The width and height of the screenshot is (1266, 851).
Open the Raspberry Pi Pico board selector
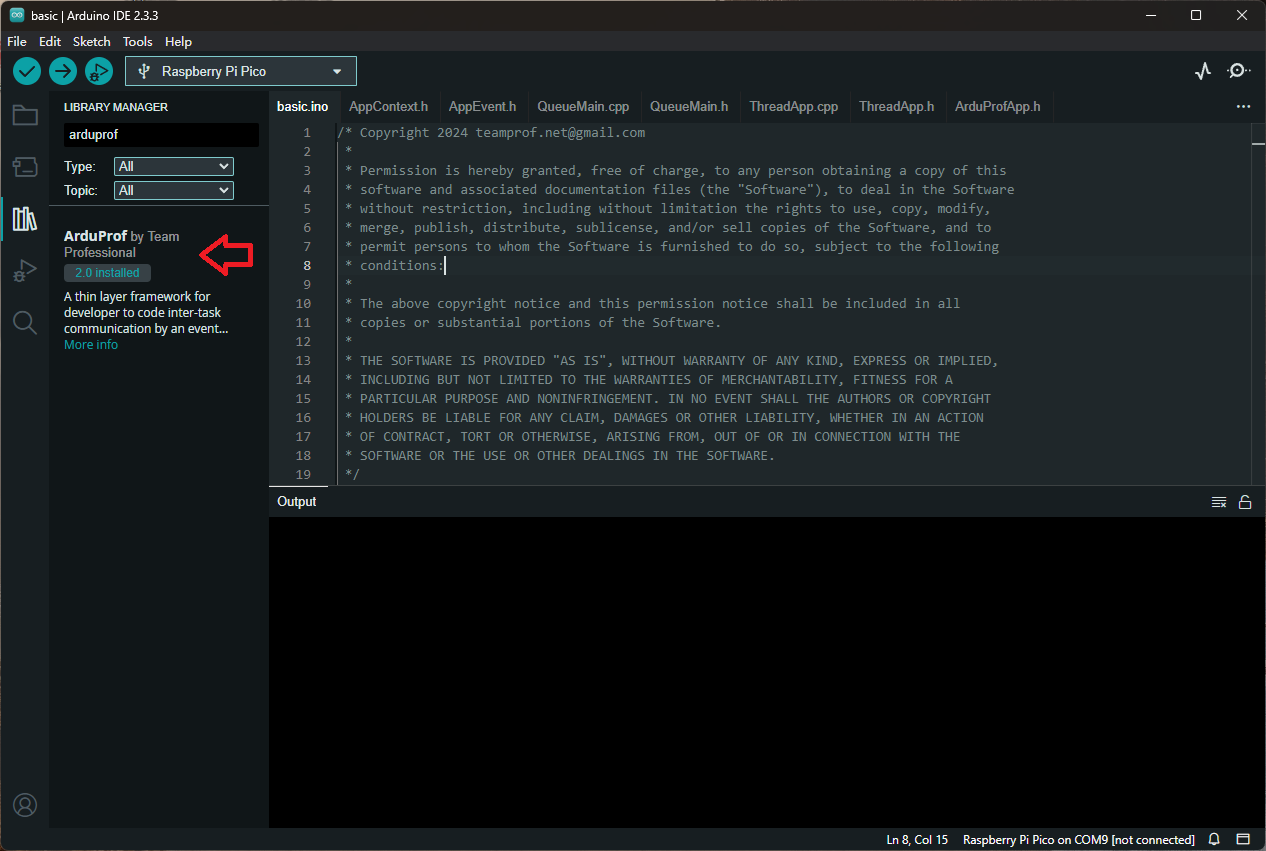241,71
